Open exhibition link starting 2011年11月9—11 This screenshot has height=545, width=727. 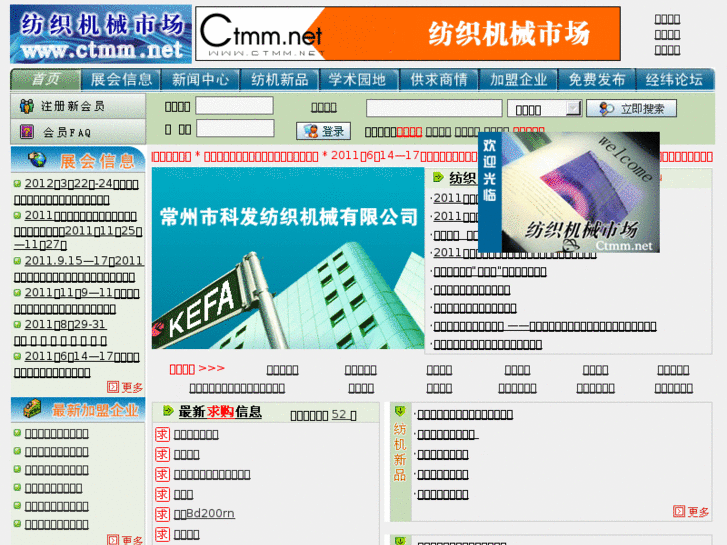click(77, 301)
